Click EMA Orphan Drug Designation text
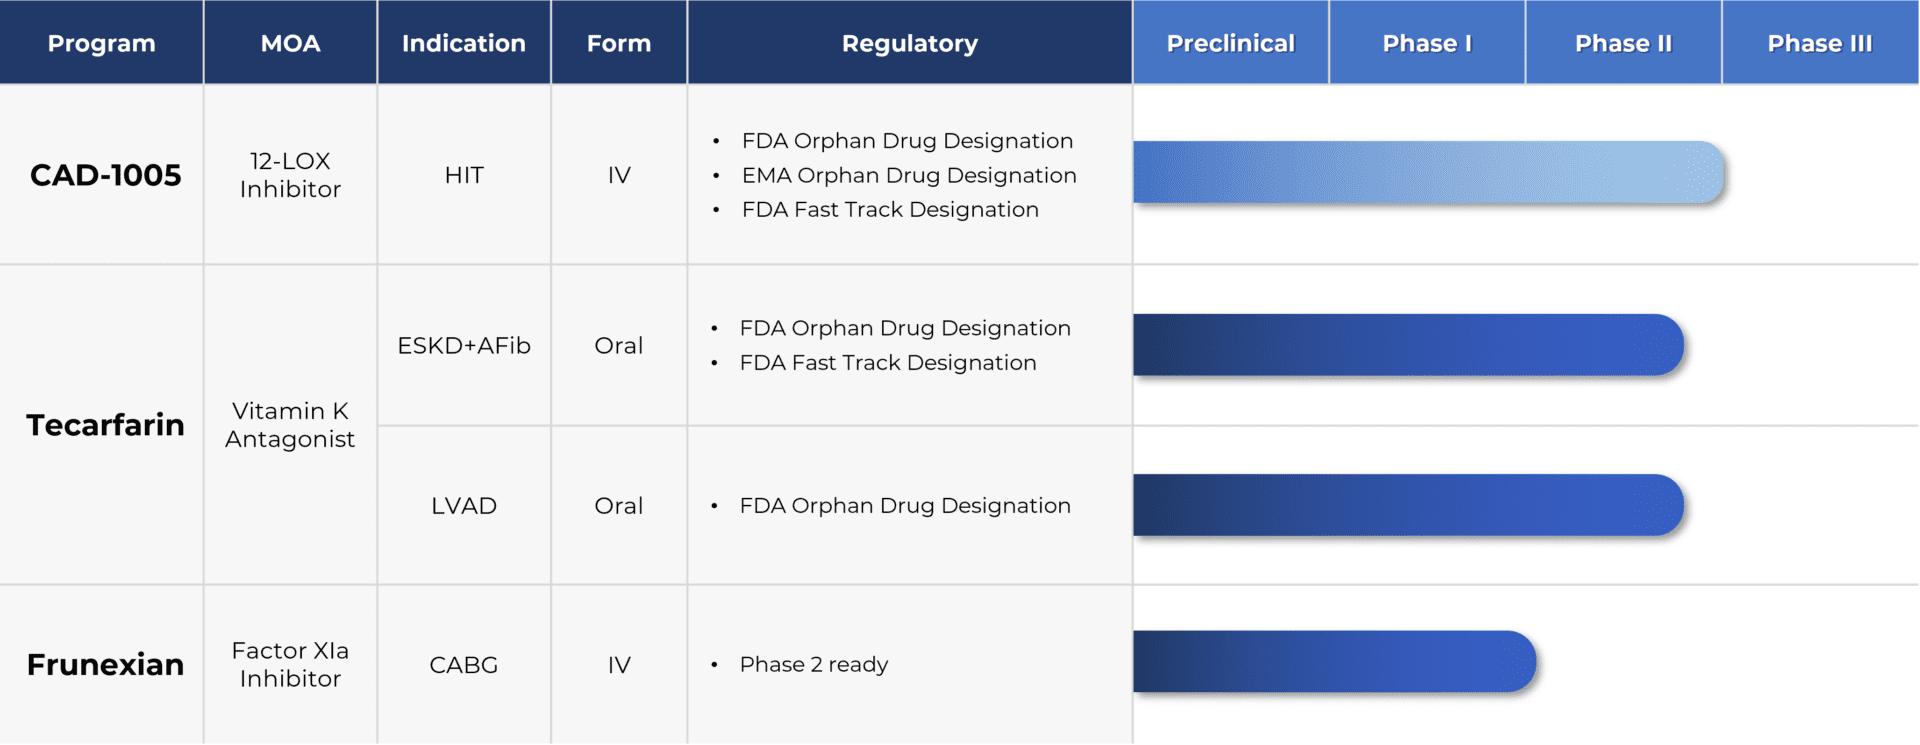The height and width of the screenshot is (745, 1920). coord(908,175)
